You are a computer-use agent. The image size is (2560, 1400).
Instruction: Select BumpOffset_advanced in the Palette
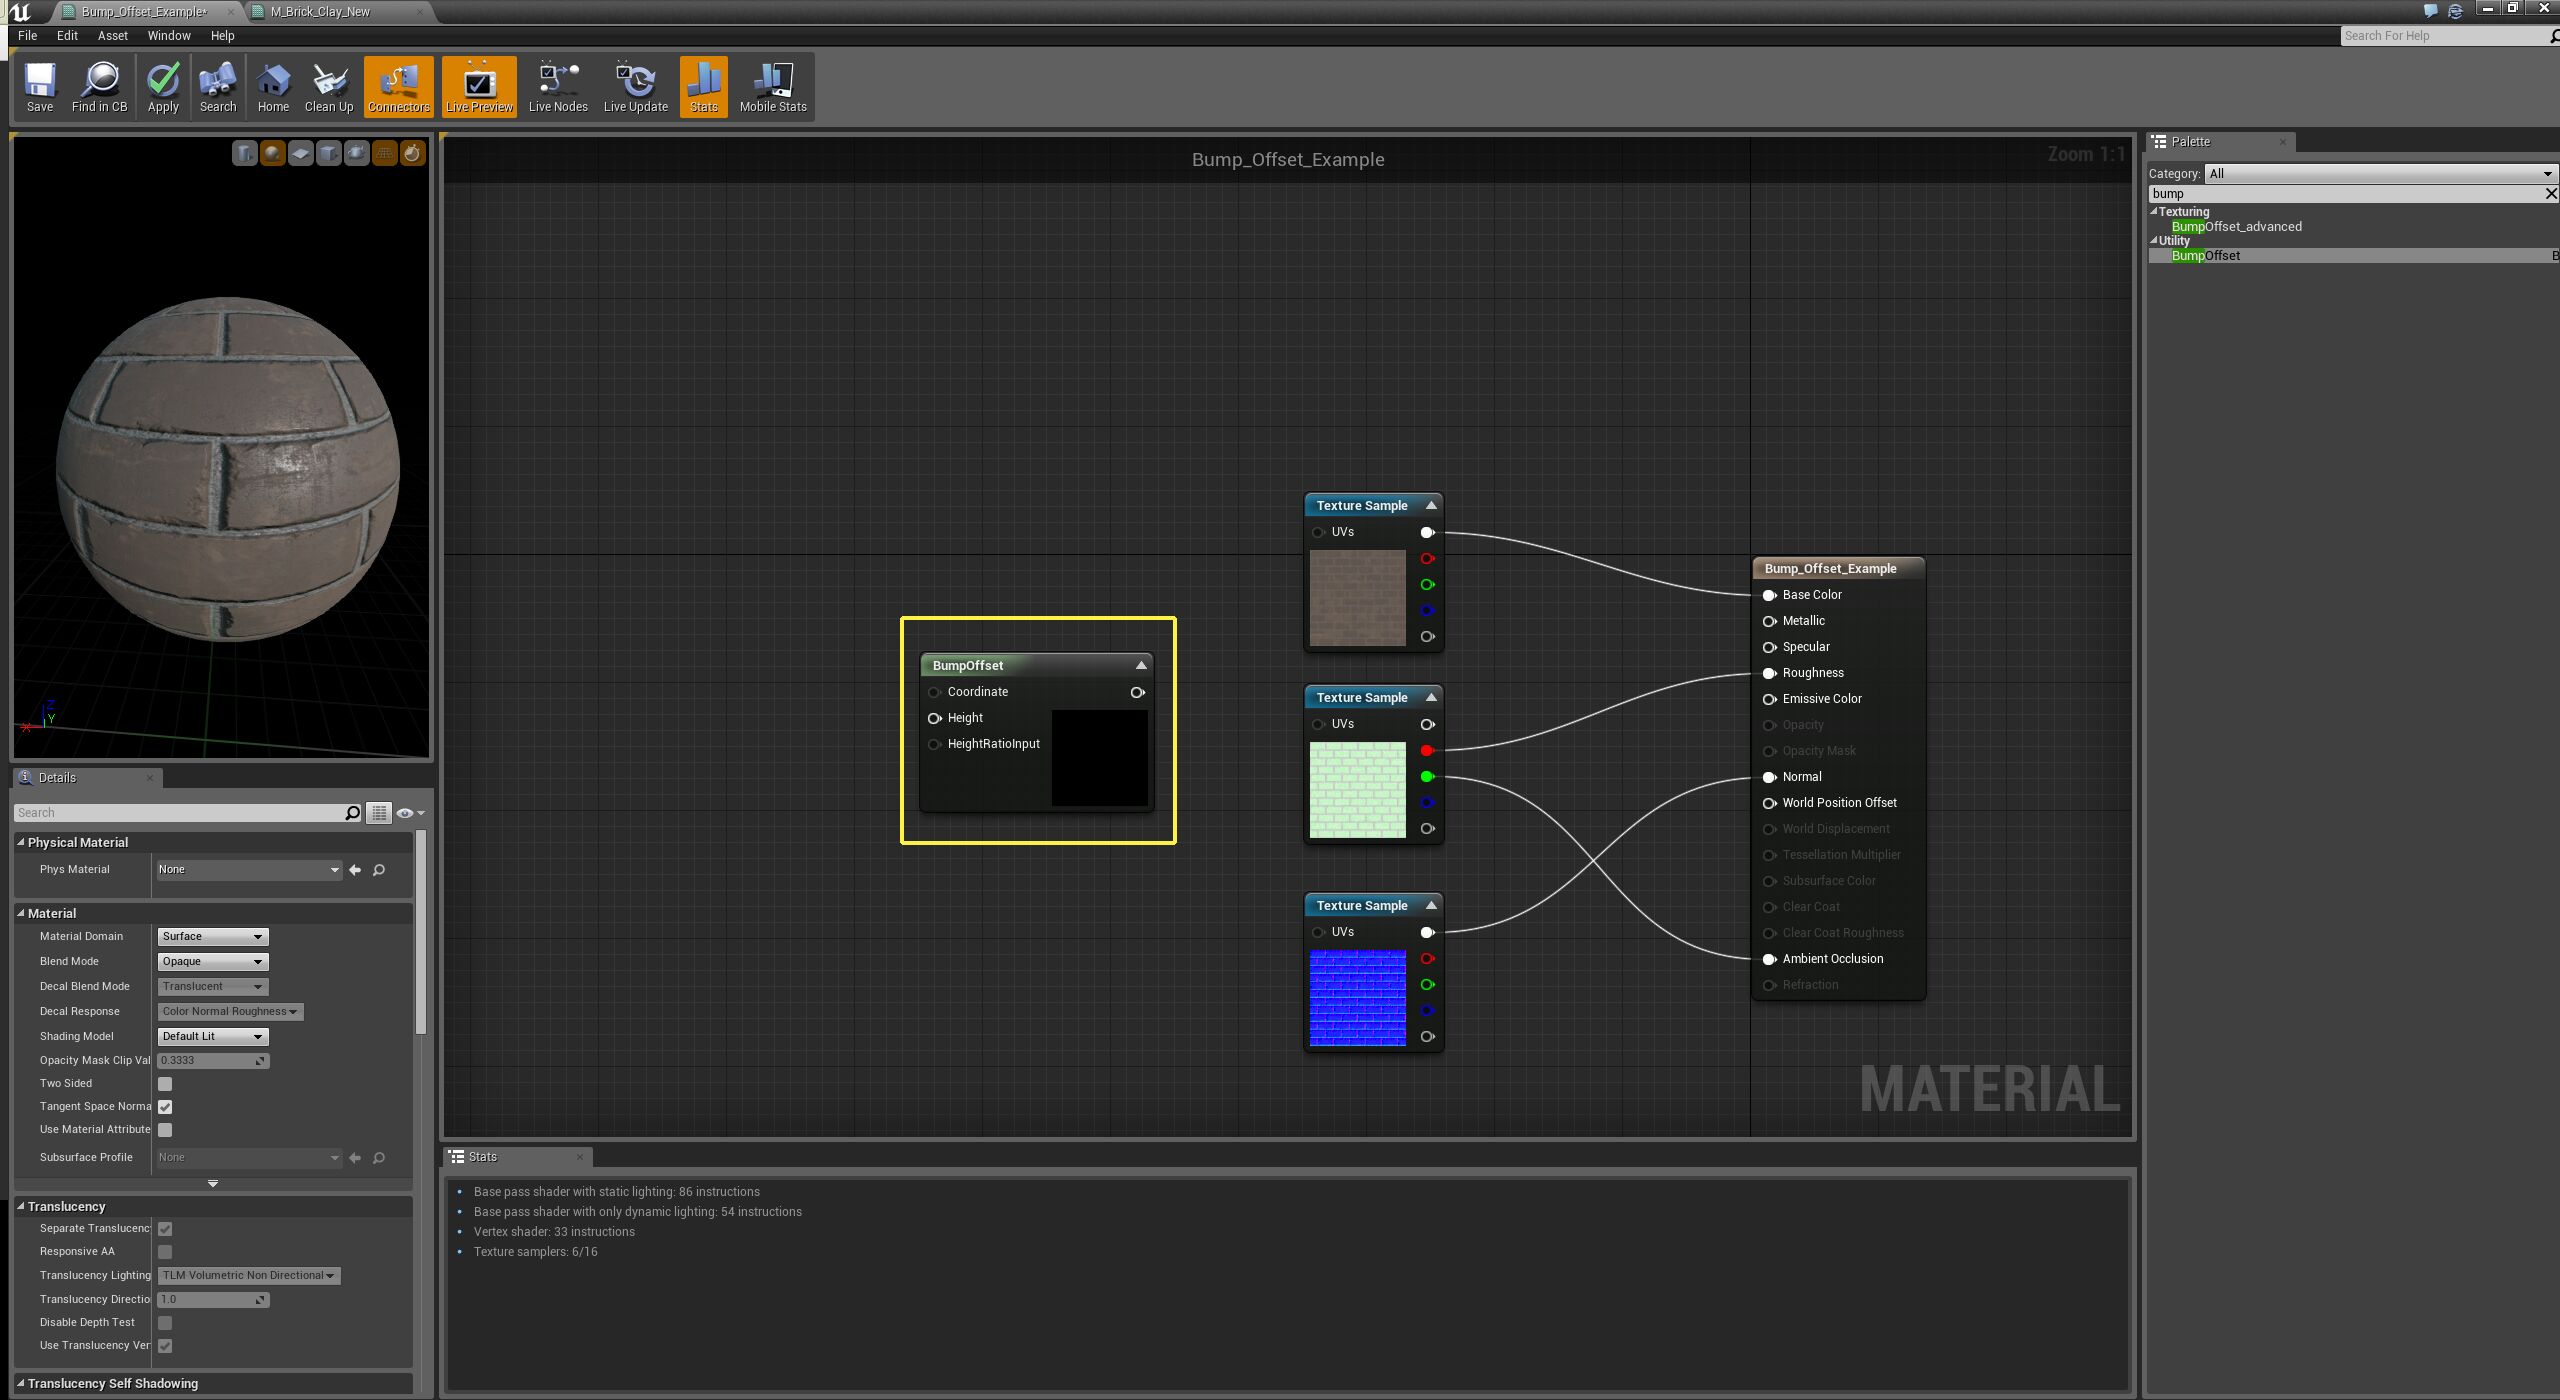click(2237, 226)
